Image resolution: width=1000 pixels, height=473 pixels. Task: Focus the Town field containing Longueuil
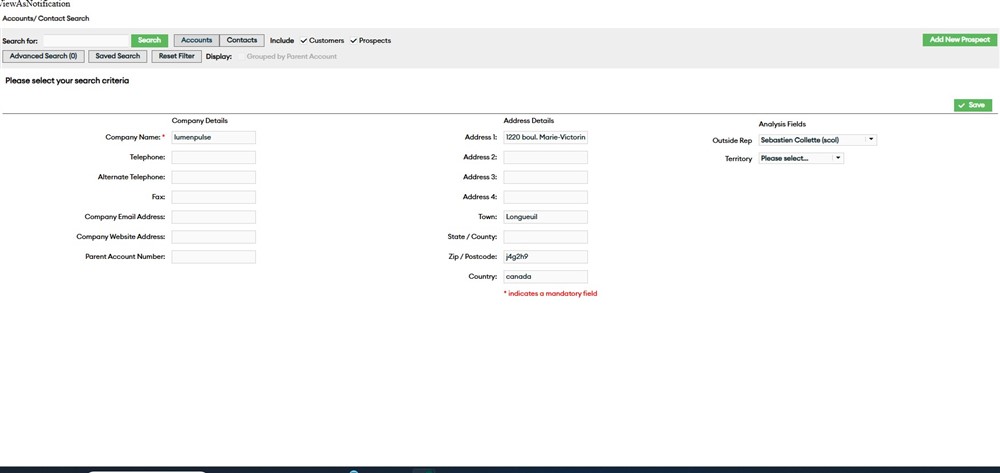[545, 217]
